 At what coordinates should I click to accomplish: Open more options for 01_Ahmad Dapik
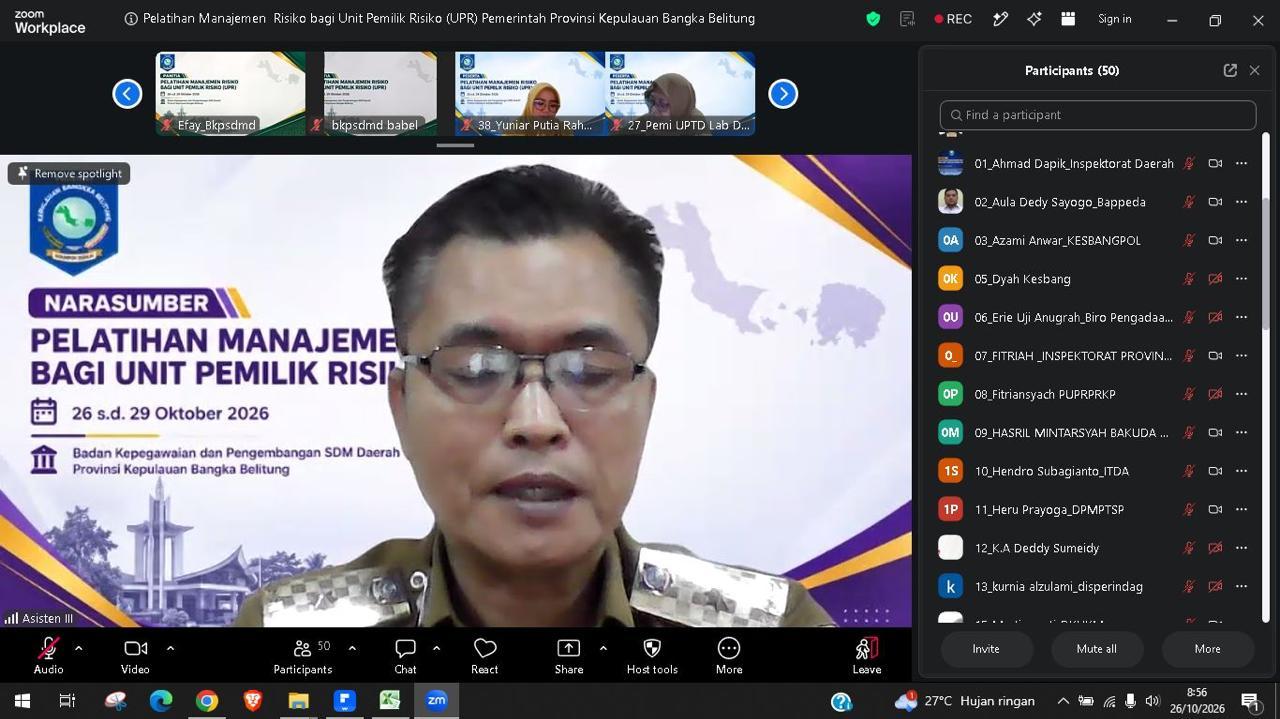(x=1241, y=163)
